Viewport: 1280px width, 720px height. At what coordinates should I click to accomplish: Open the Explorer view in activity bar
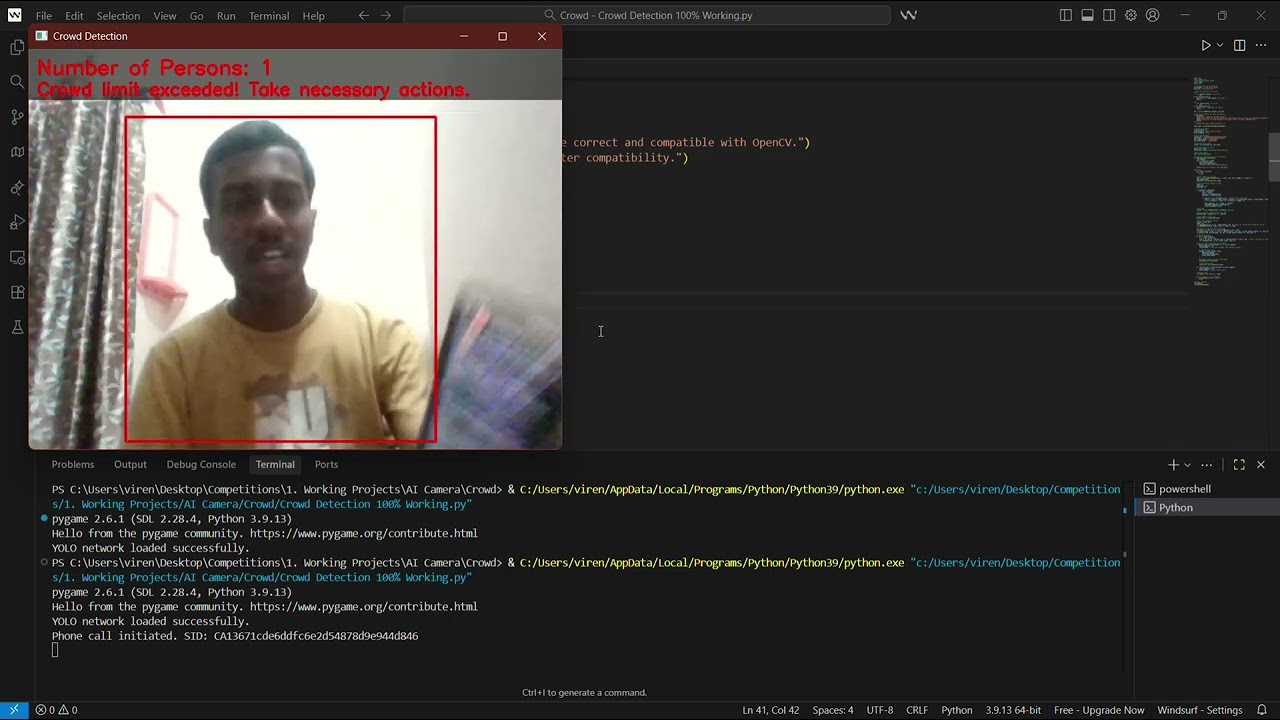tap(17, 47)
